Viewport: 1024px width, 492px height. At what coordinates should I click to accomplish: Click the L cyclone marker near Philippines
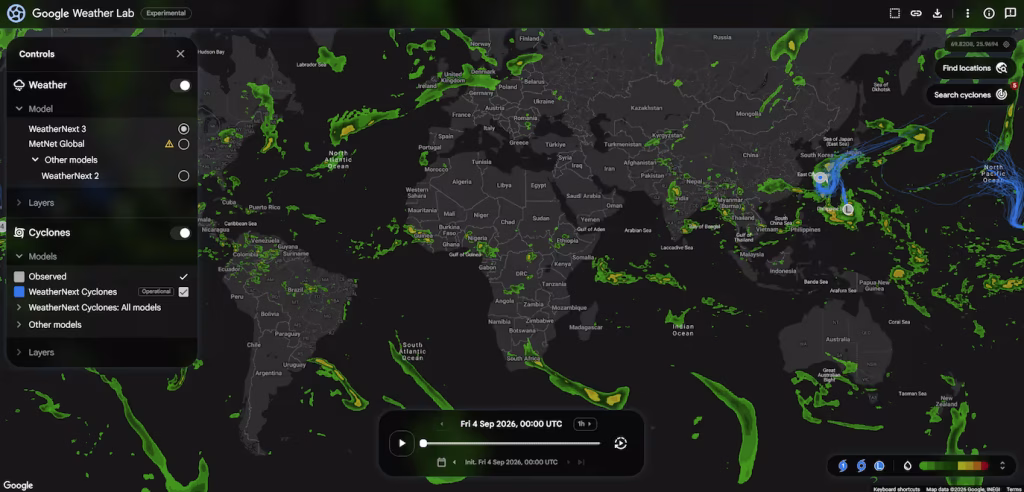click(848, 210)
